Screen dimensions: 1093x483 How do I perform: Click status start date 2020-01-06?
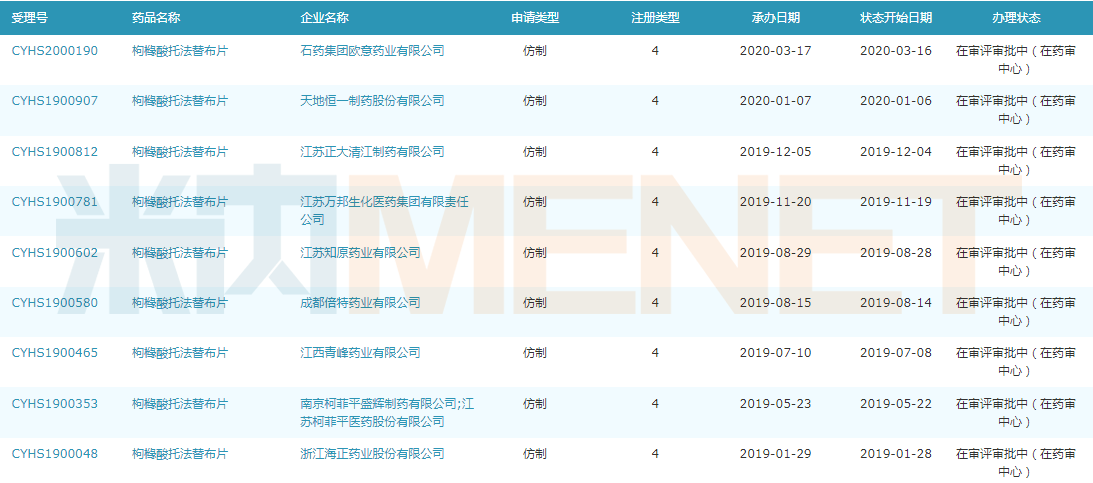point(896,101)
